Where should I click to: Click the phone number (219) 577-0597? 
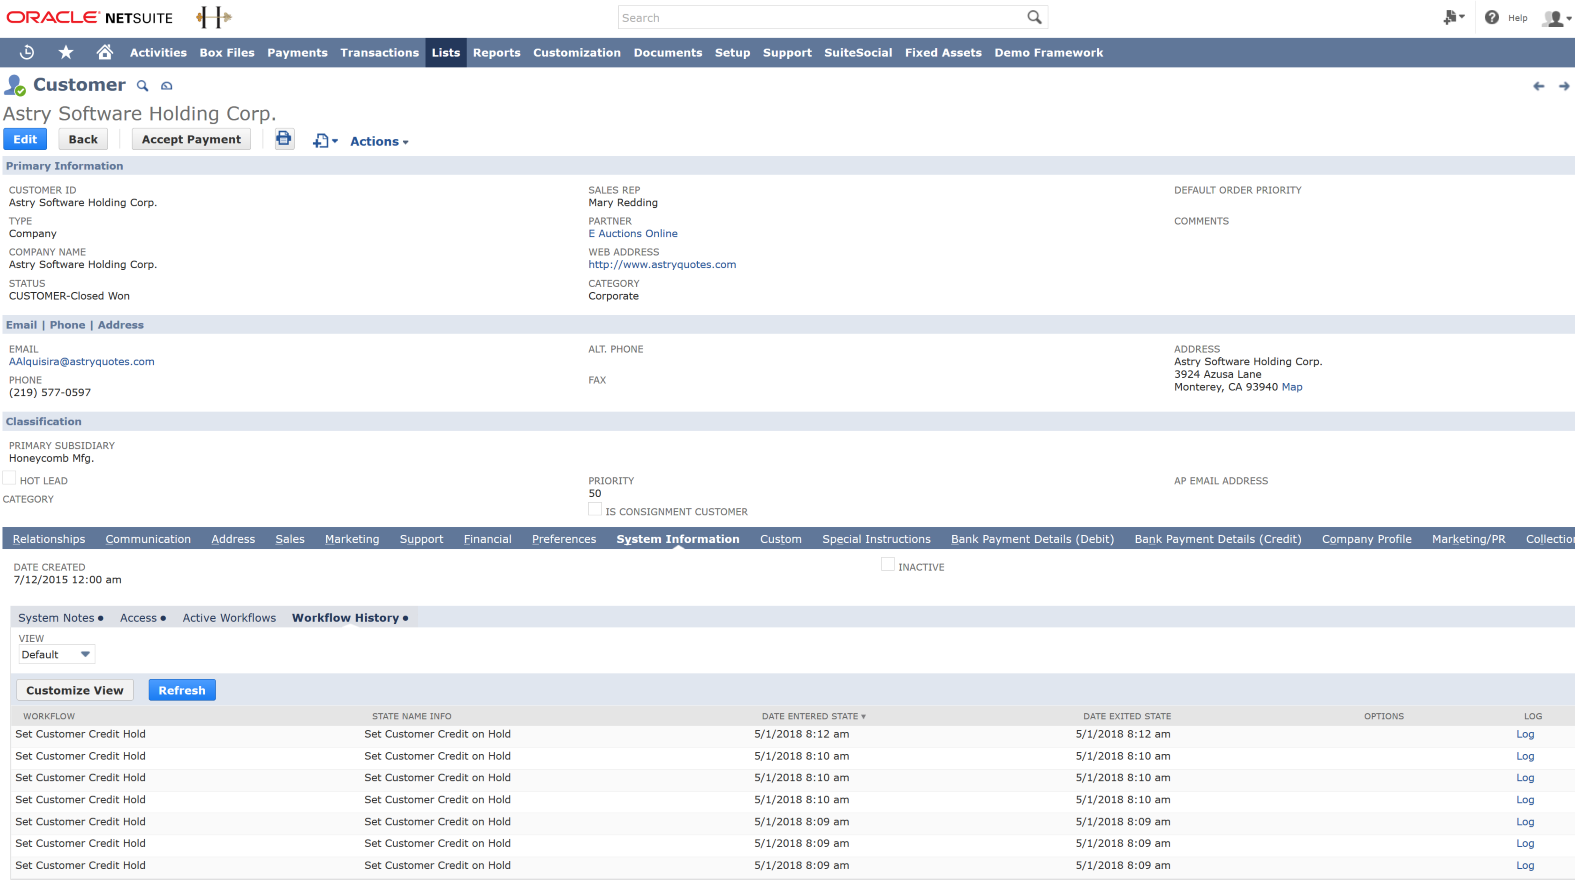50,393
